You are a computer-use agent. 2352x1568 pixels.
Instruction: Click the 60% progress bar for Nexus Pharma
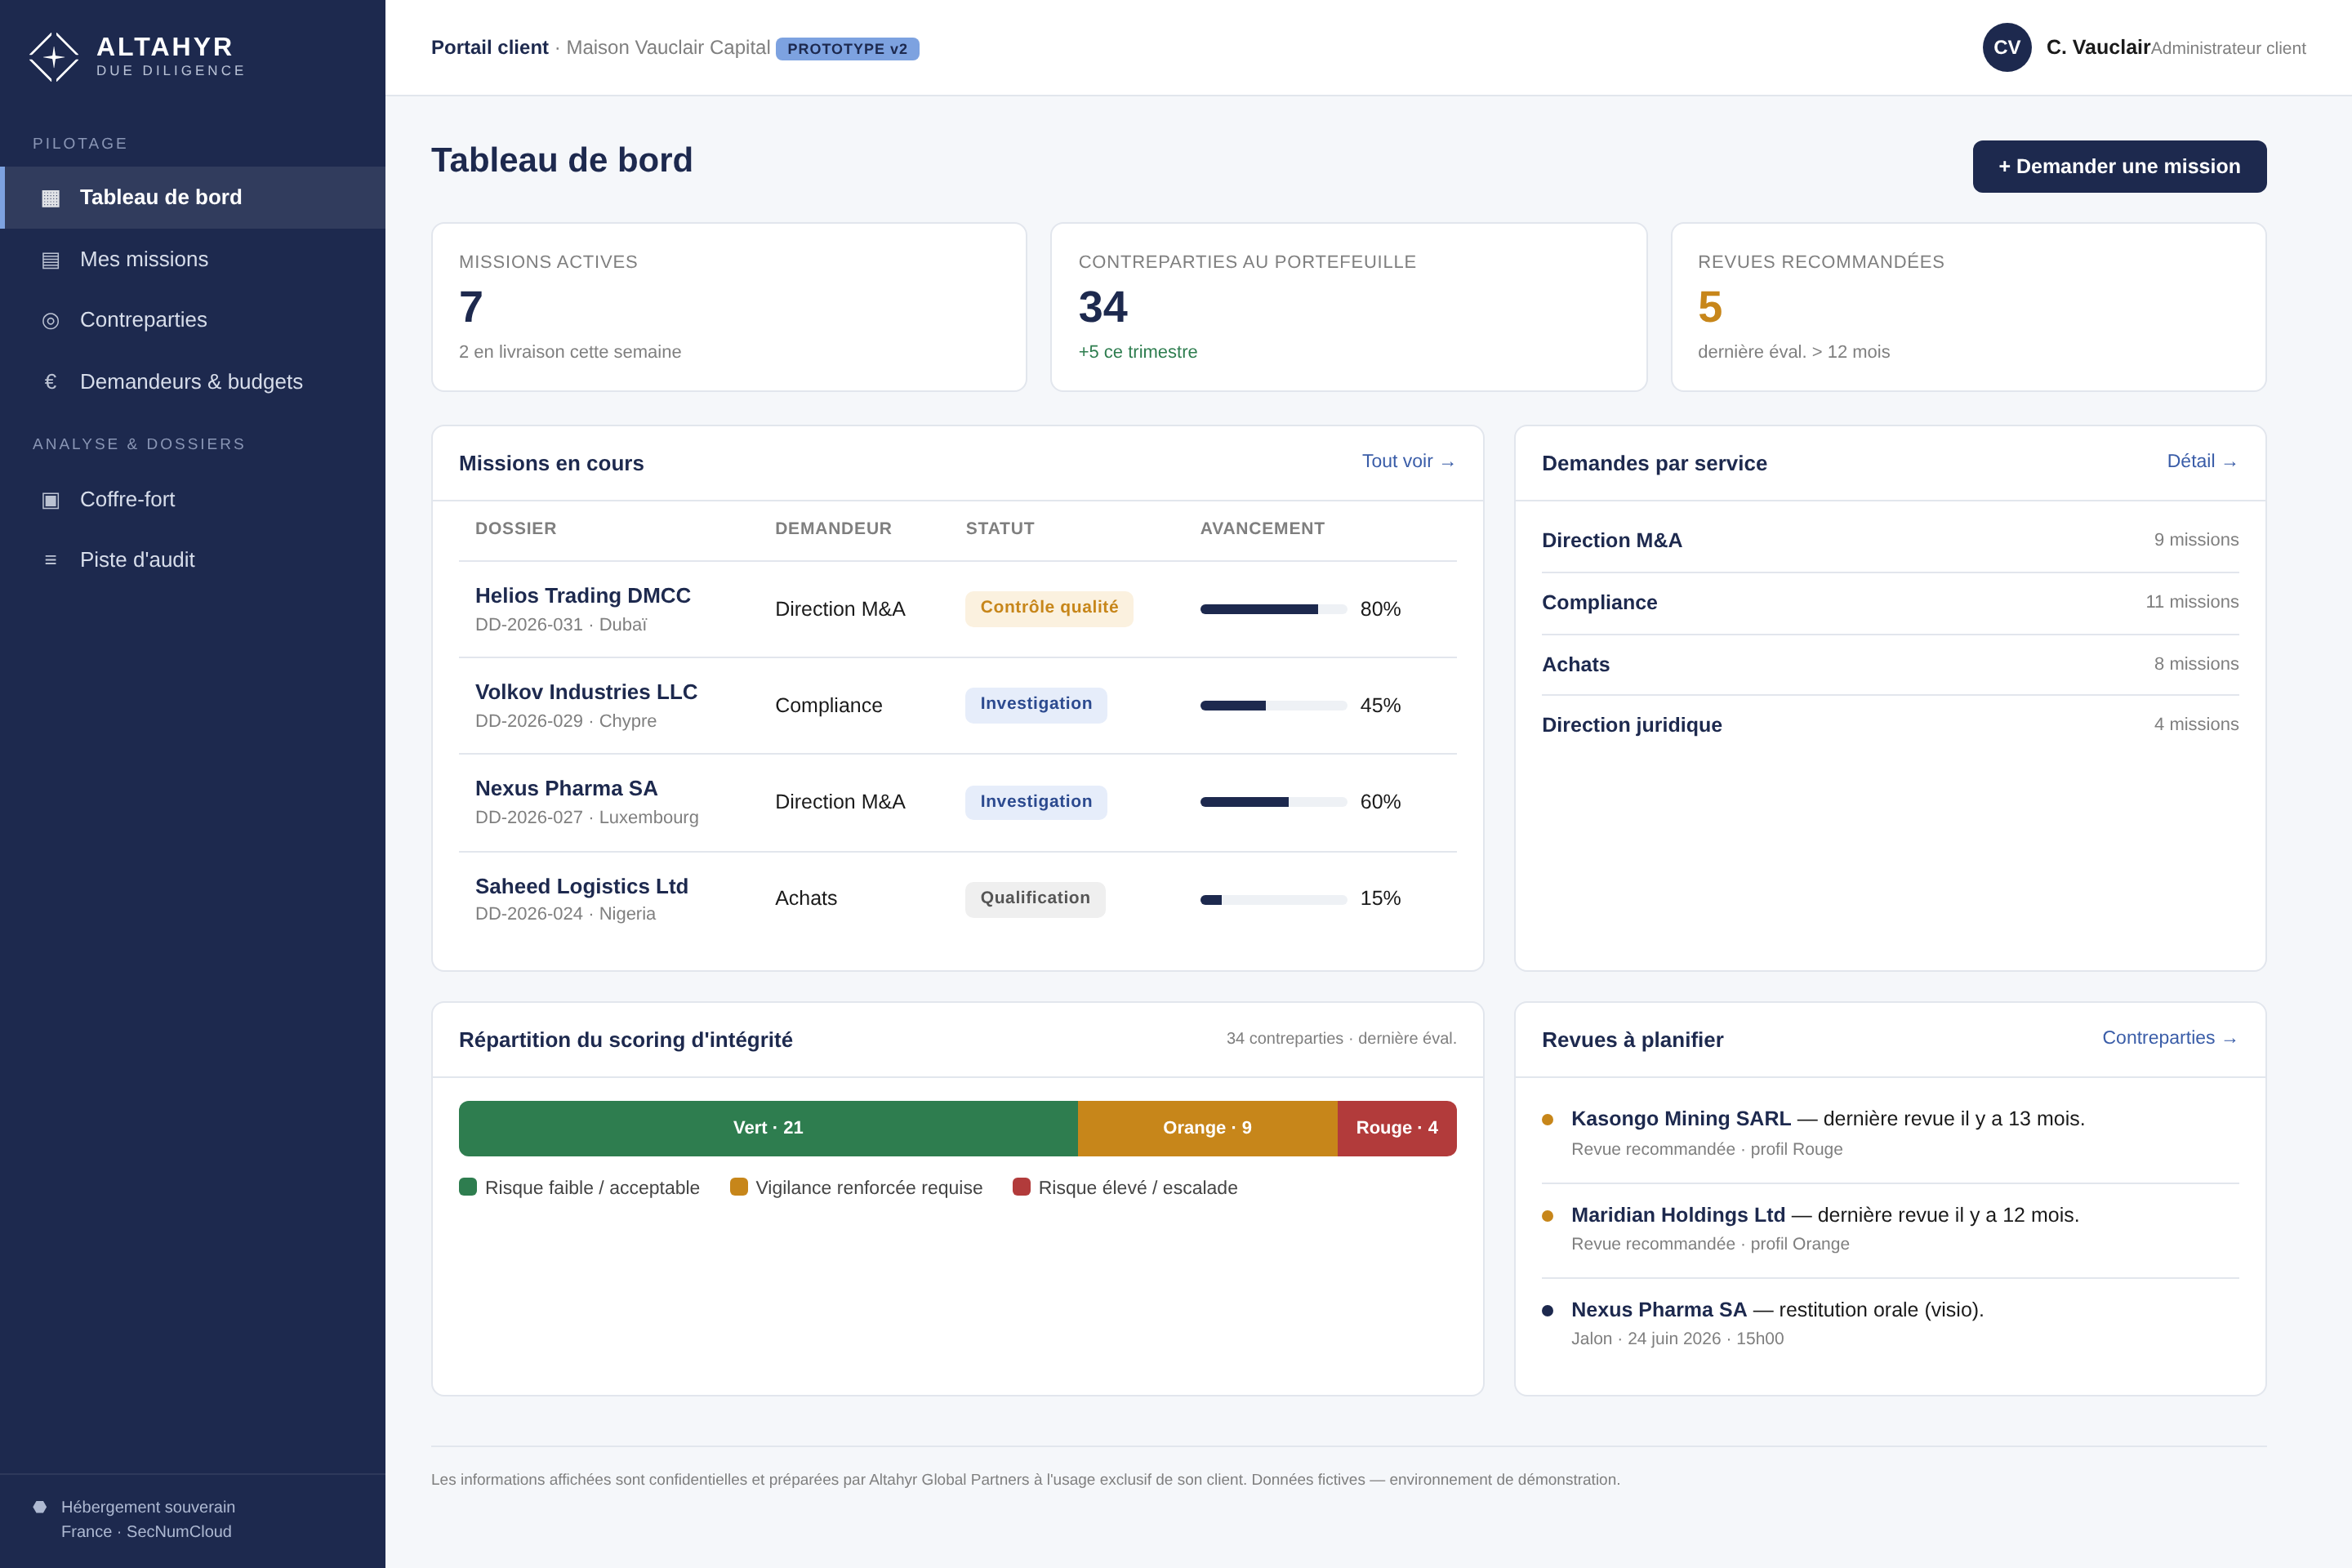coord(1273,802)
